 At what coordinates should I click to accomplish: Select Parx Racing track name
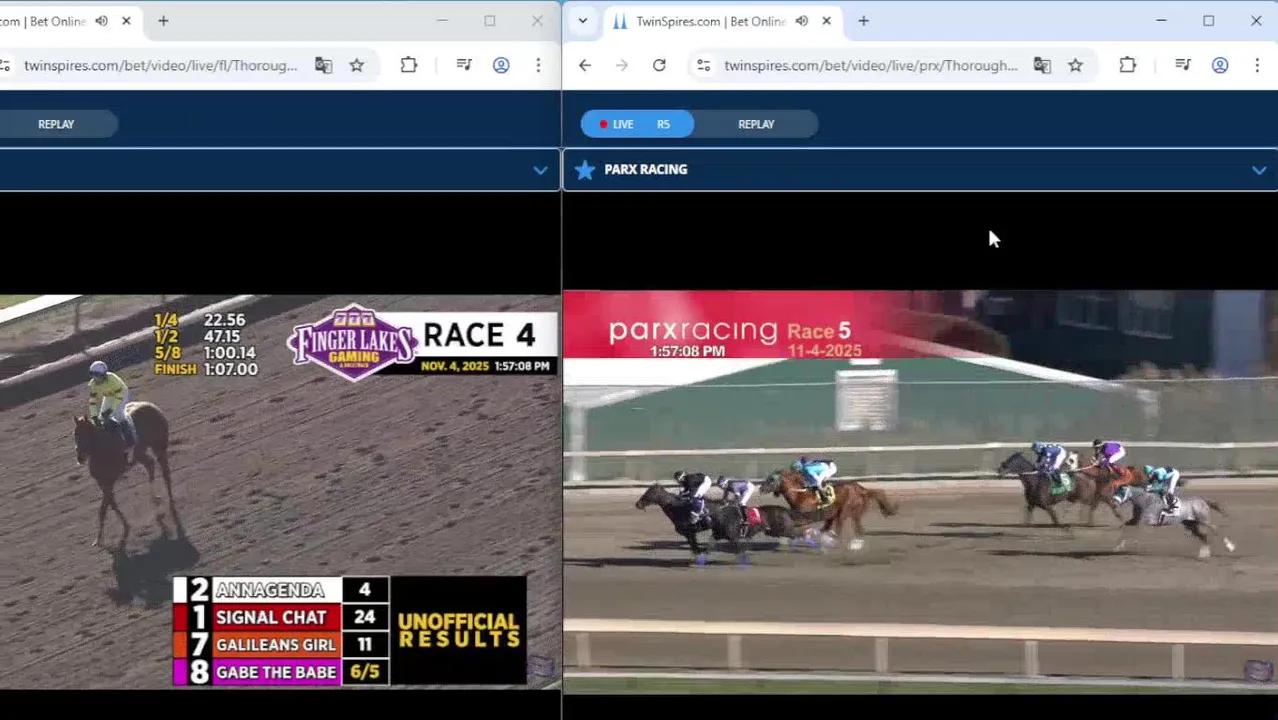click(x=646, y=169)
